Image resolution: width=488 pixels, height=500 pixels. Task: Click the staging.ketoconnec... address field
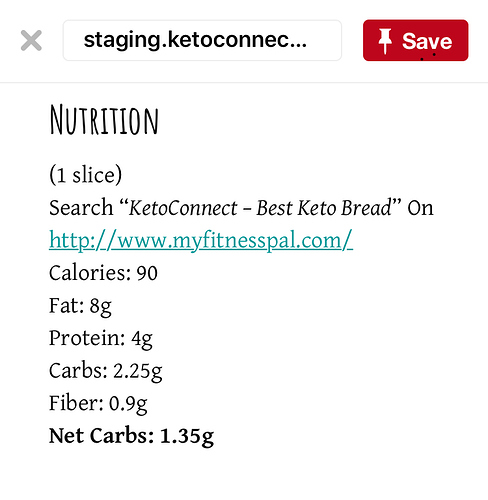[x=202, y=40]
